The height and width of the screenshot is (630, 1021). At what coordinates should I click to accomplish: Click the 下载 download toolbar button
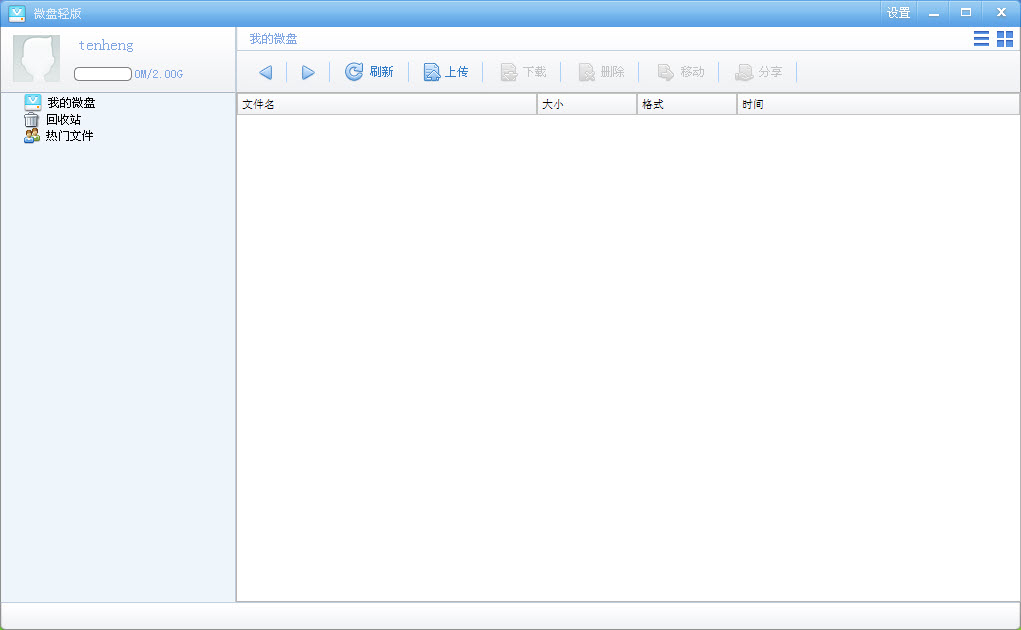point(523,72)
